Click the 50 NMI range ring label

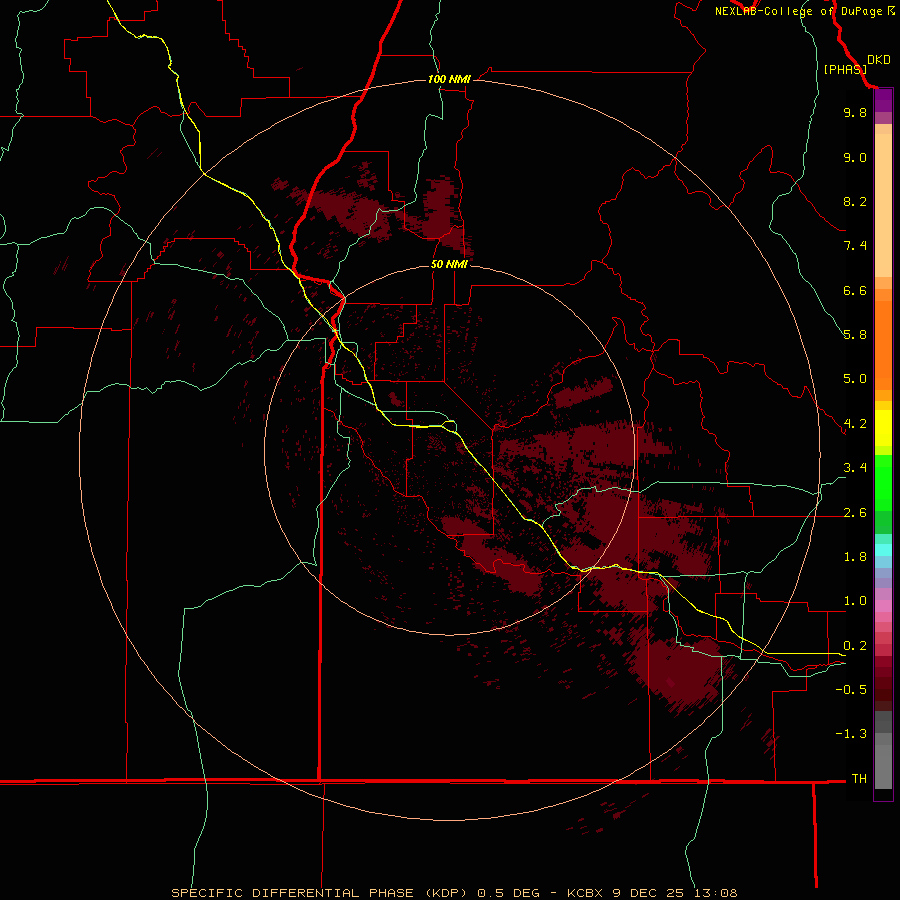coord(449,264)
